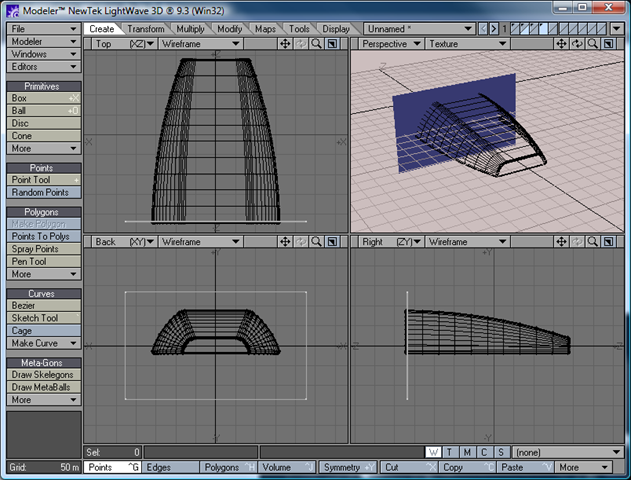Open the Modify tab
Image resolution: width=631 pixels, height=480 pixels.
coord(229,29)
